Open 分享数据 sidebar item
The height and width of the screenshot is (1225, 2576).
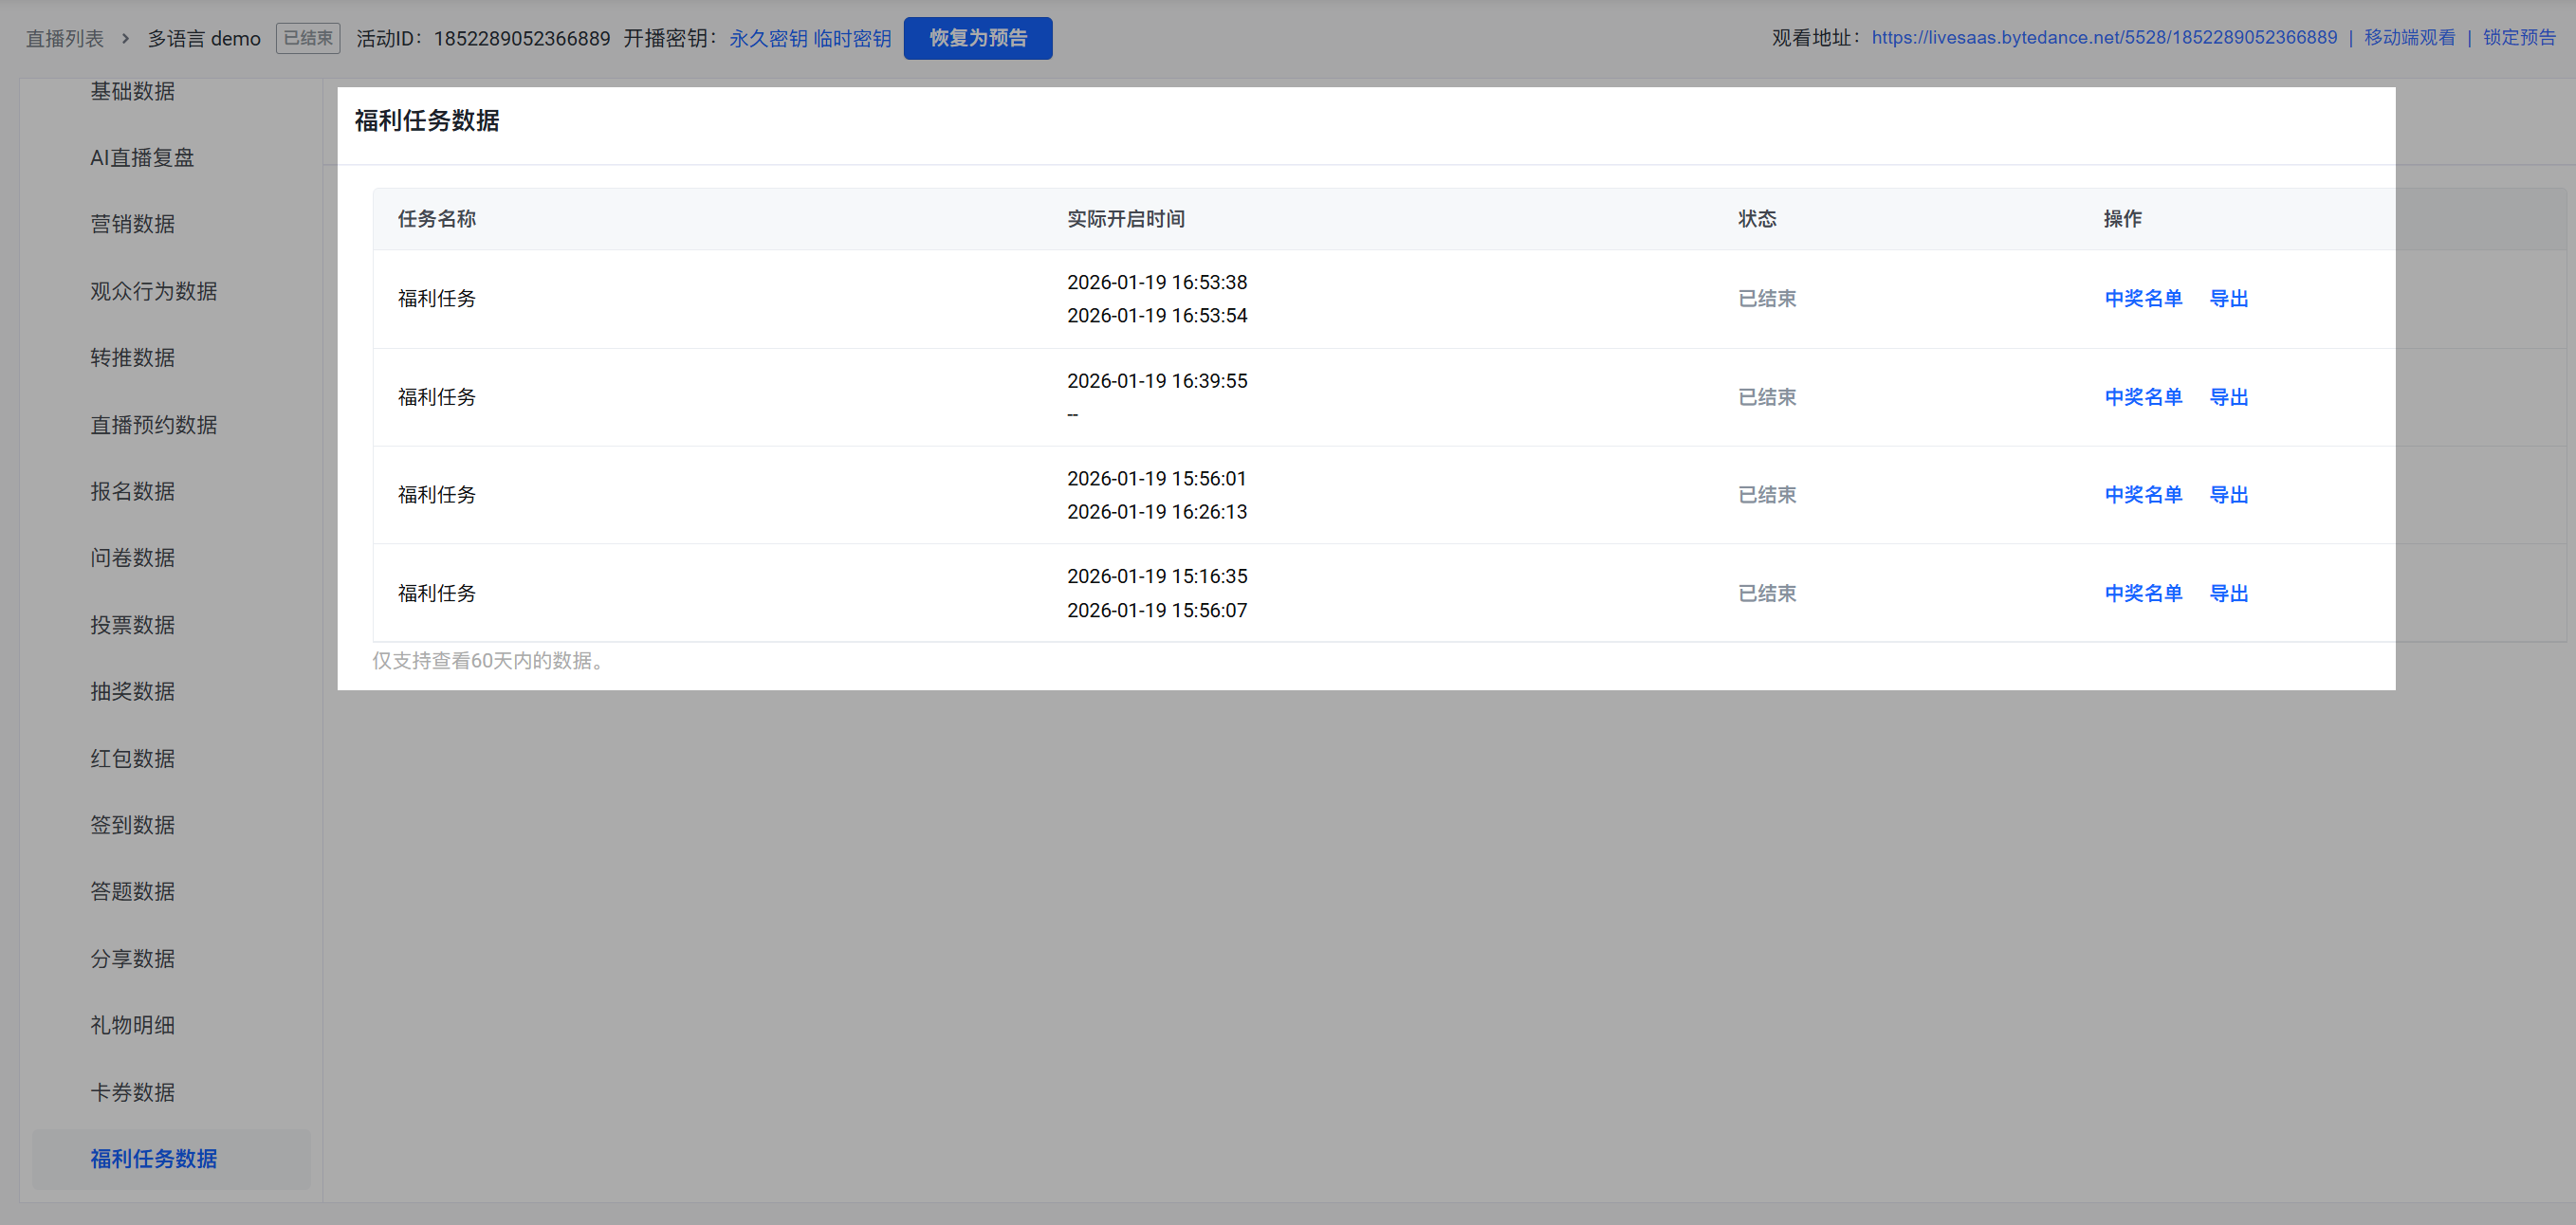coord(133,958)
